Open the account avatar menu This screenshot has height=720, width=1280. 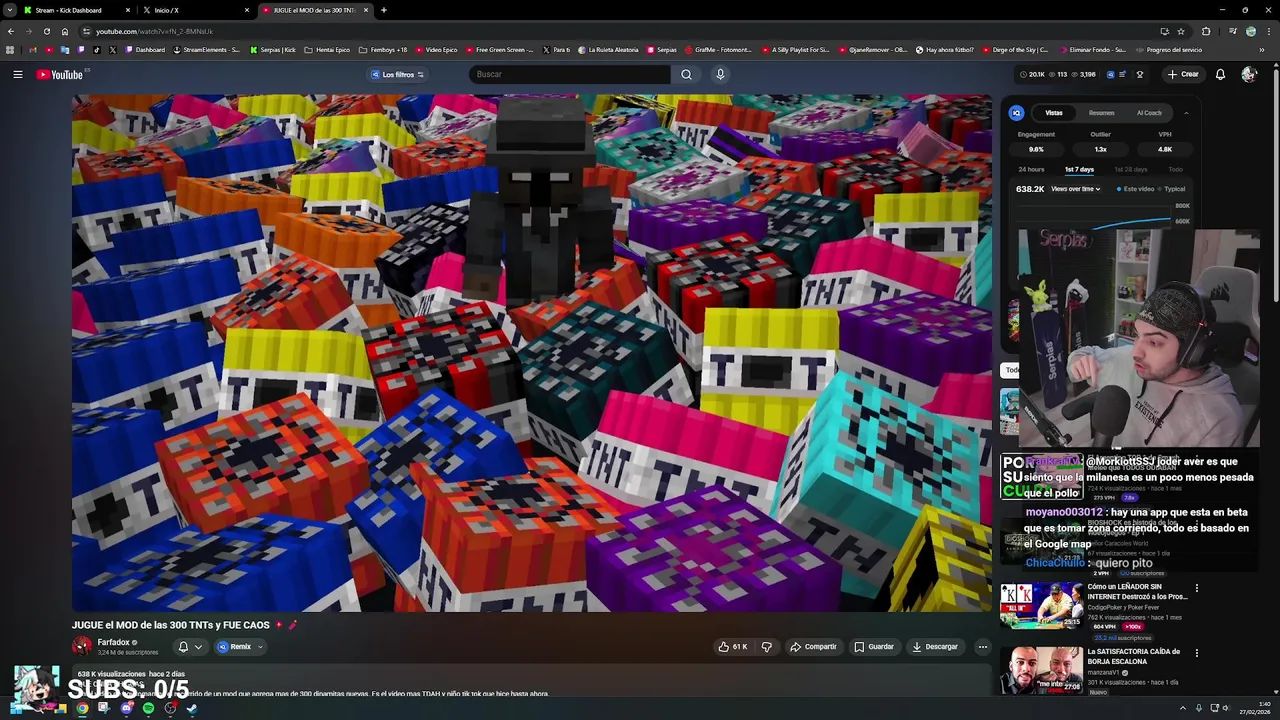(x=1249, y=74)
